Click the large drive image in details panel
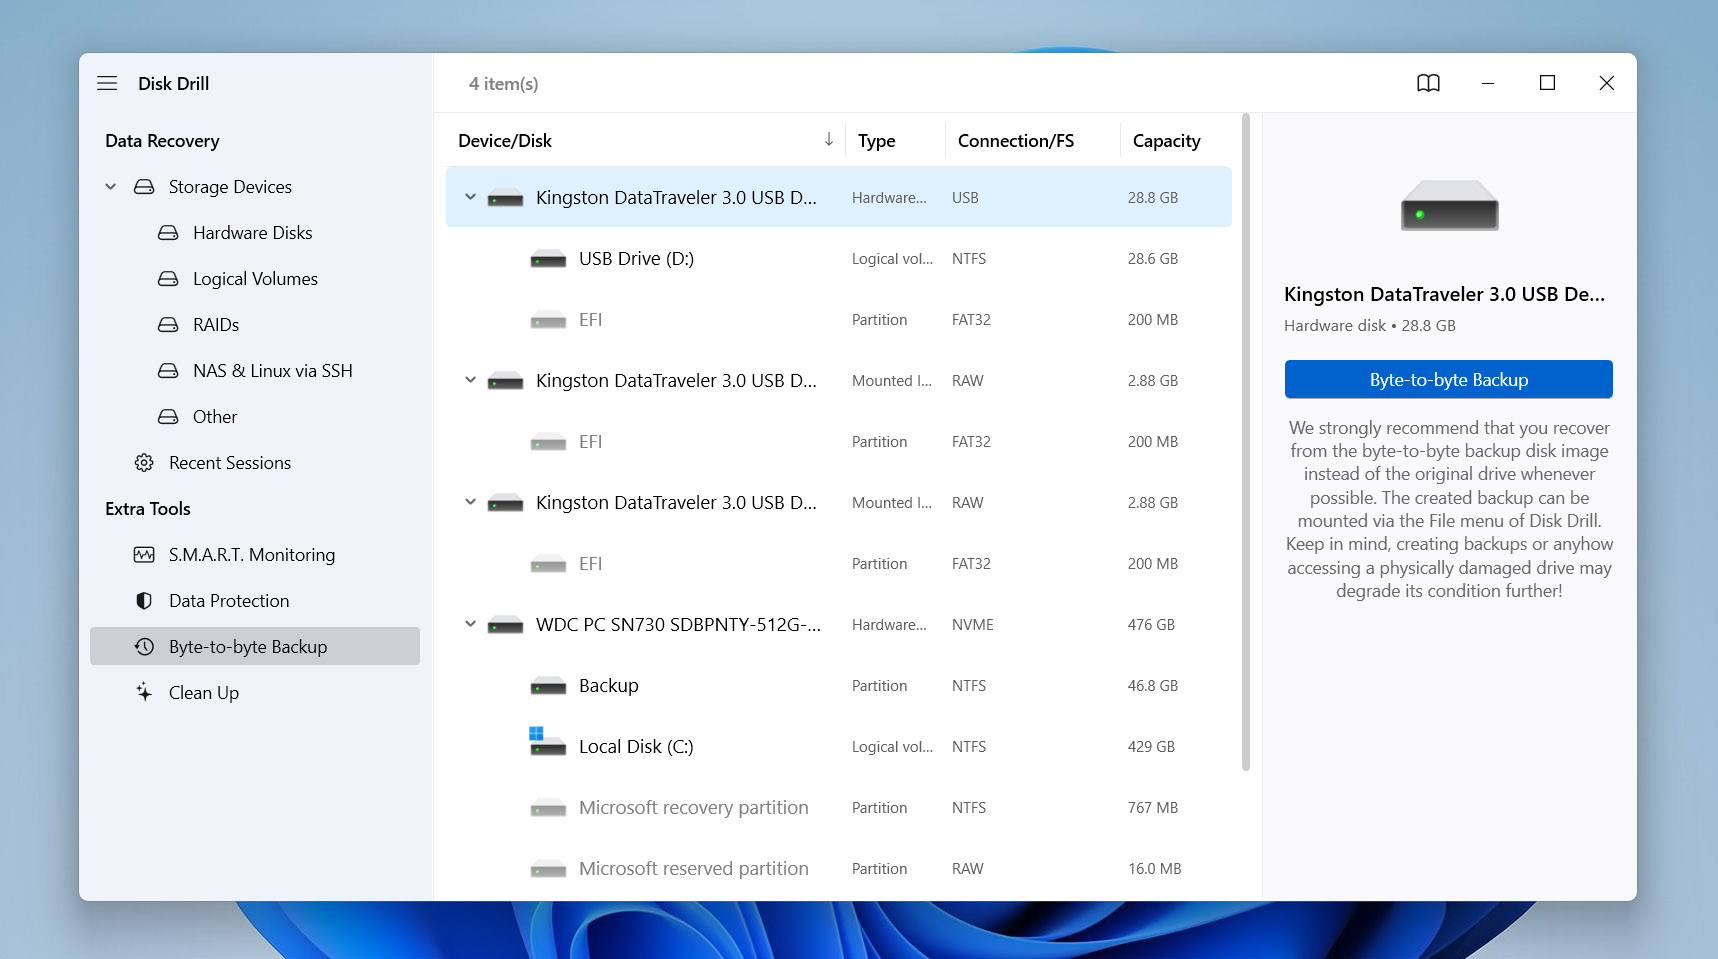 click(1449, 206)
